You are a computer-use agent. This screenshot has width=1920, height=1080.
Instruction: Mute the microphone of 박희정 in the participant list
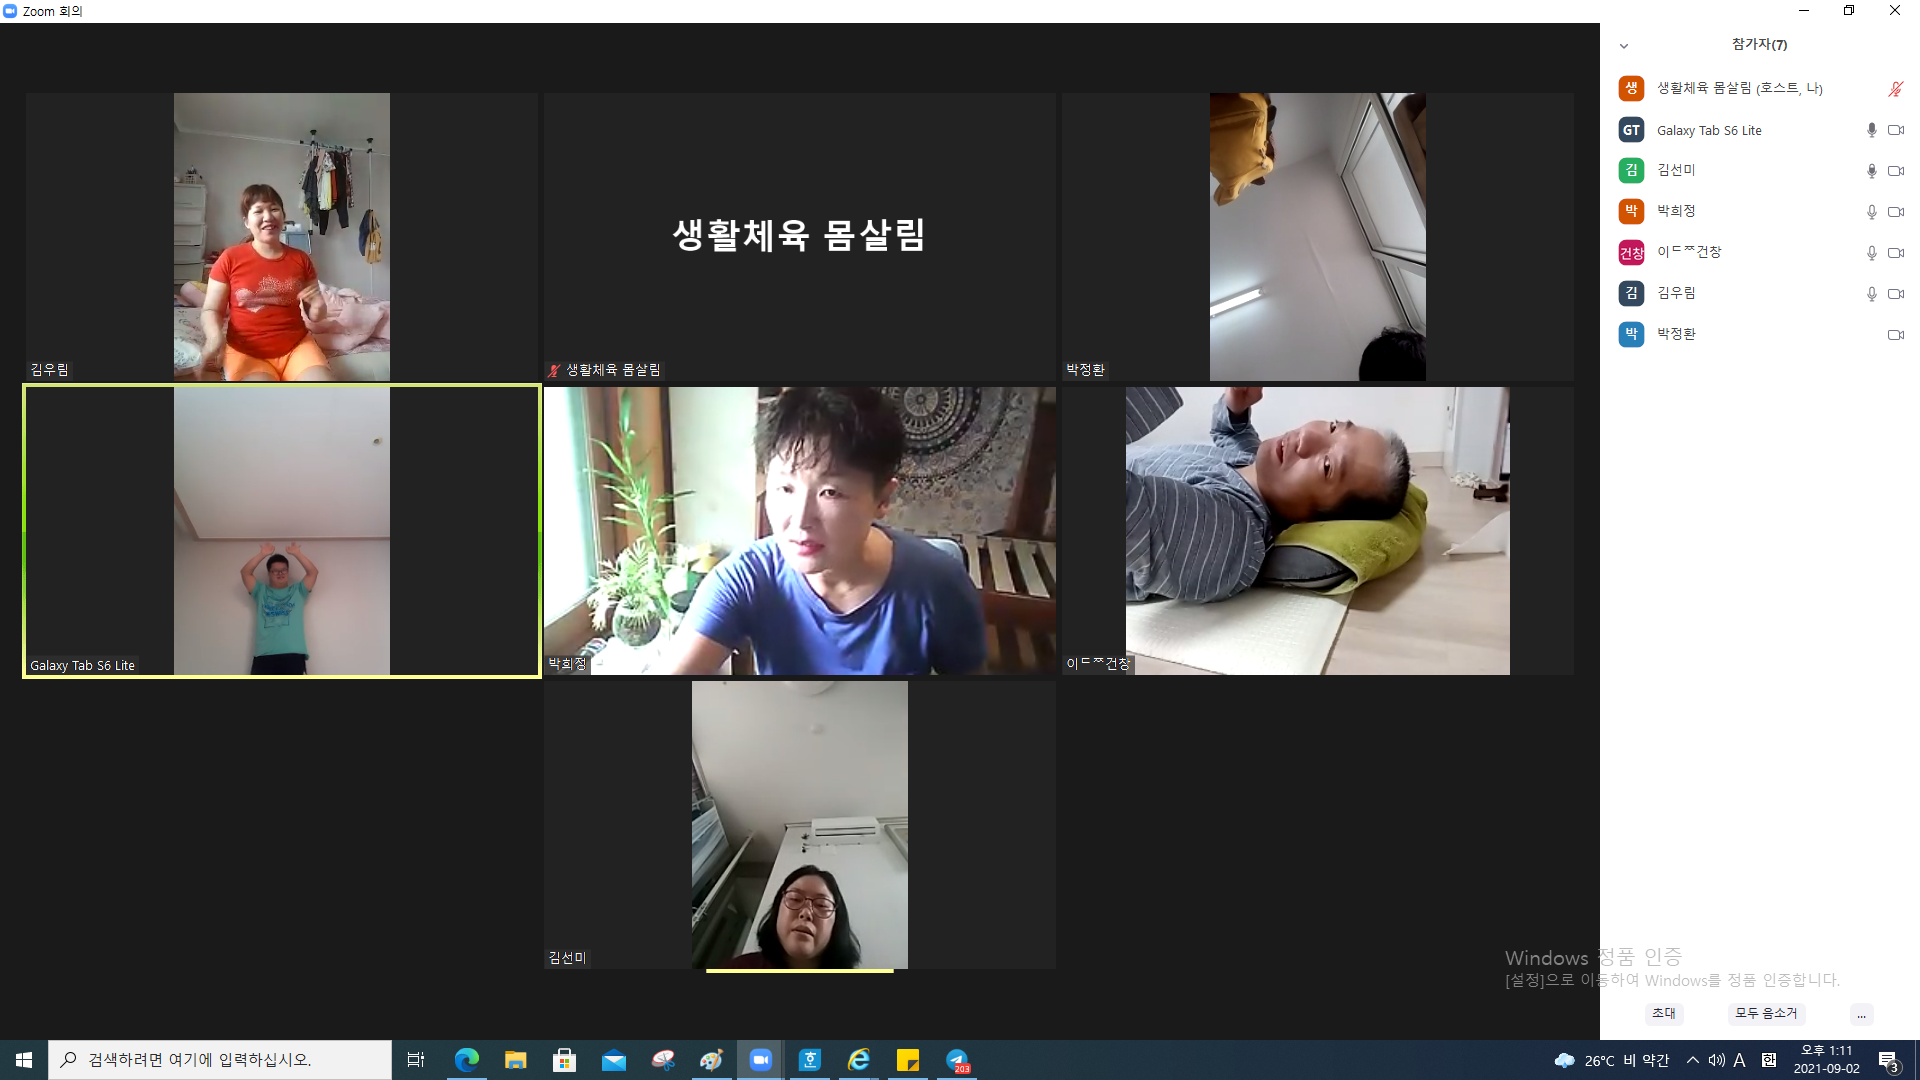click(x=1871, y=212)
